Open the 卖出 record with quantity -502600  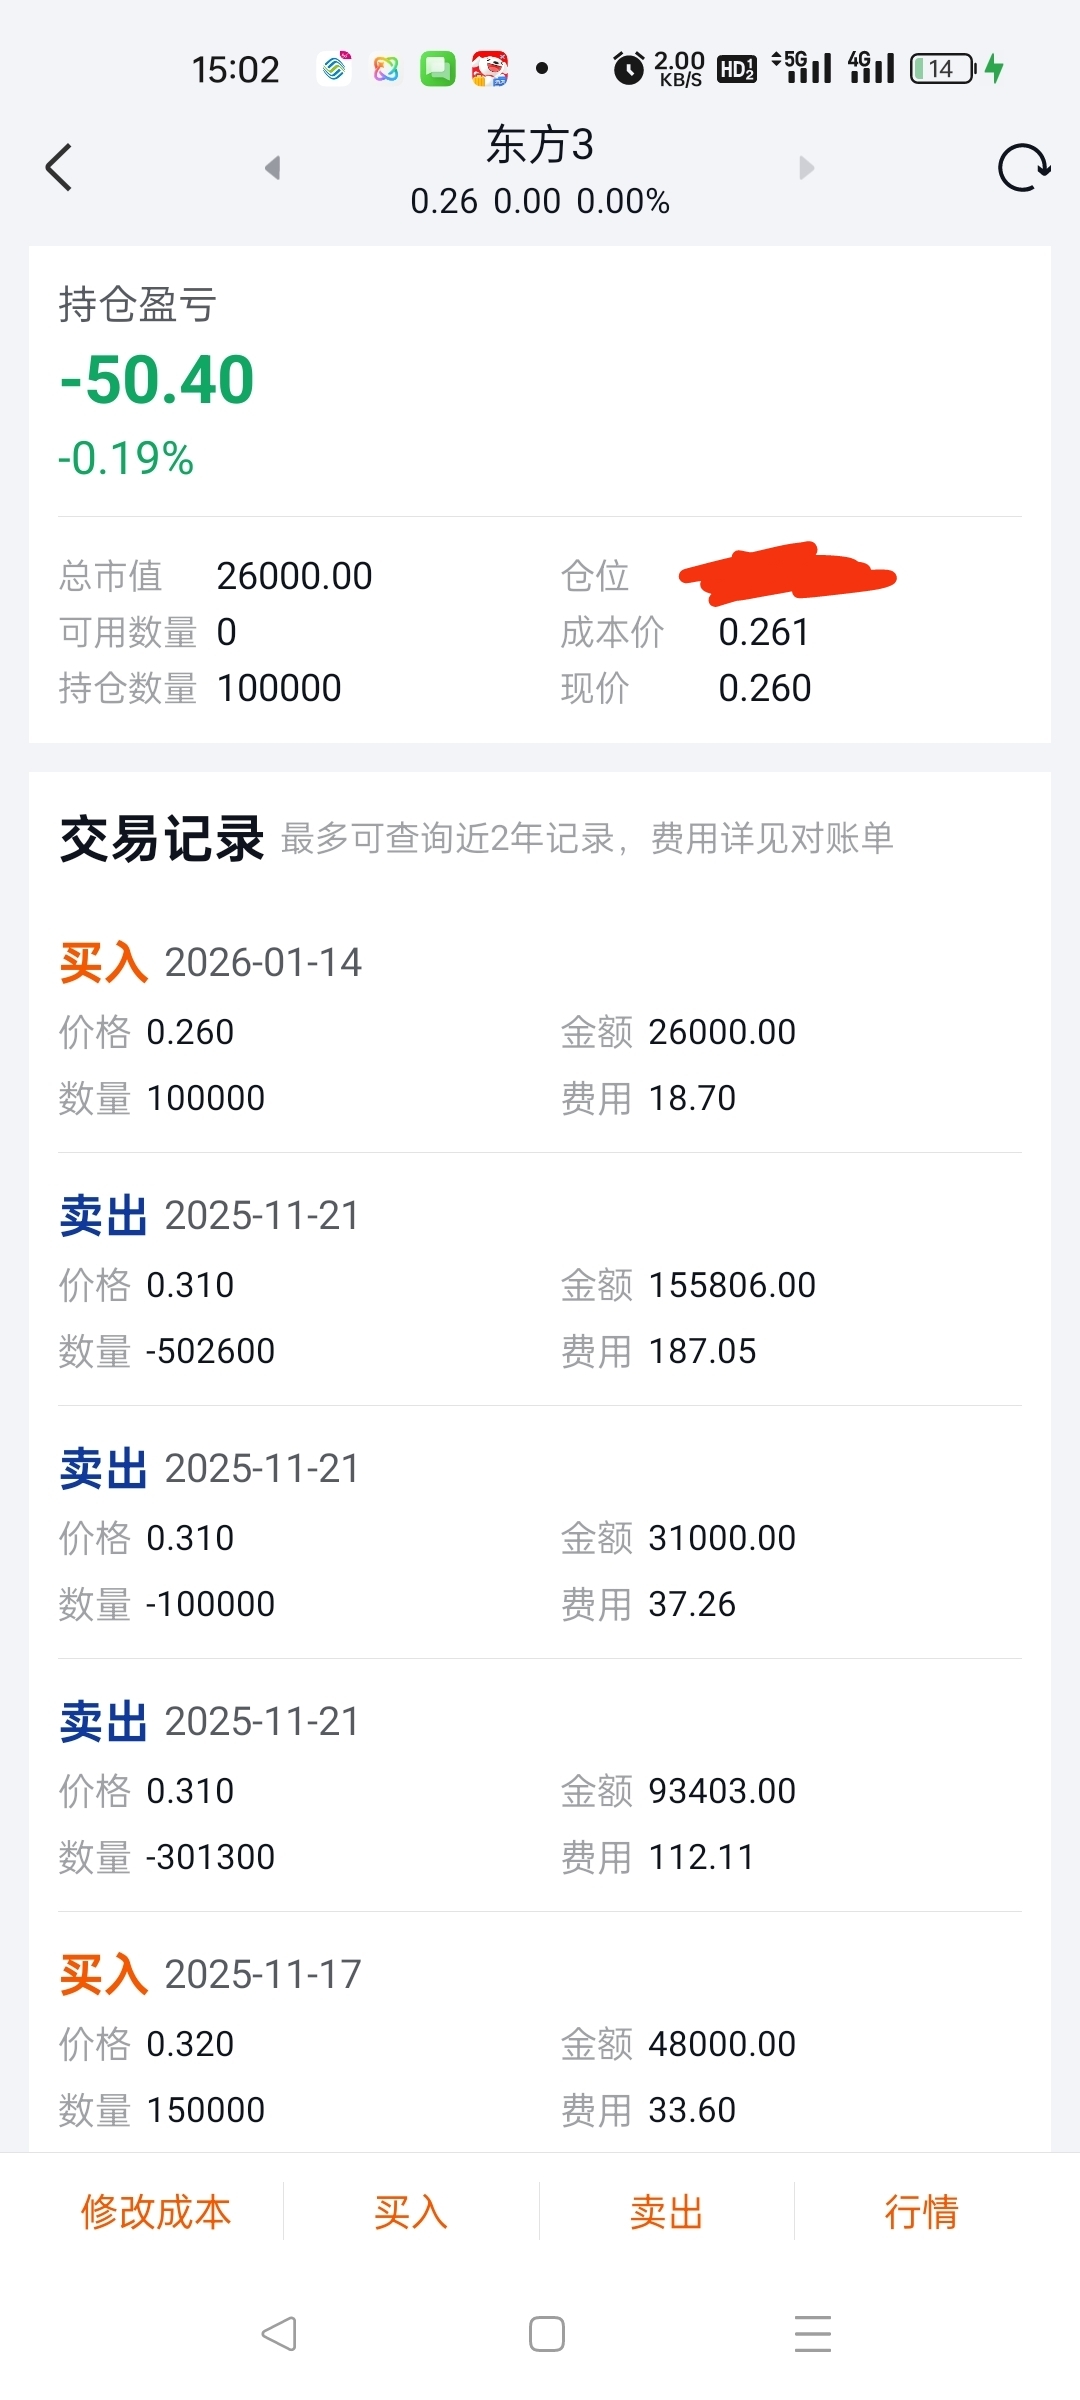[x=540, y=1282]
